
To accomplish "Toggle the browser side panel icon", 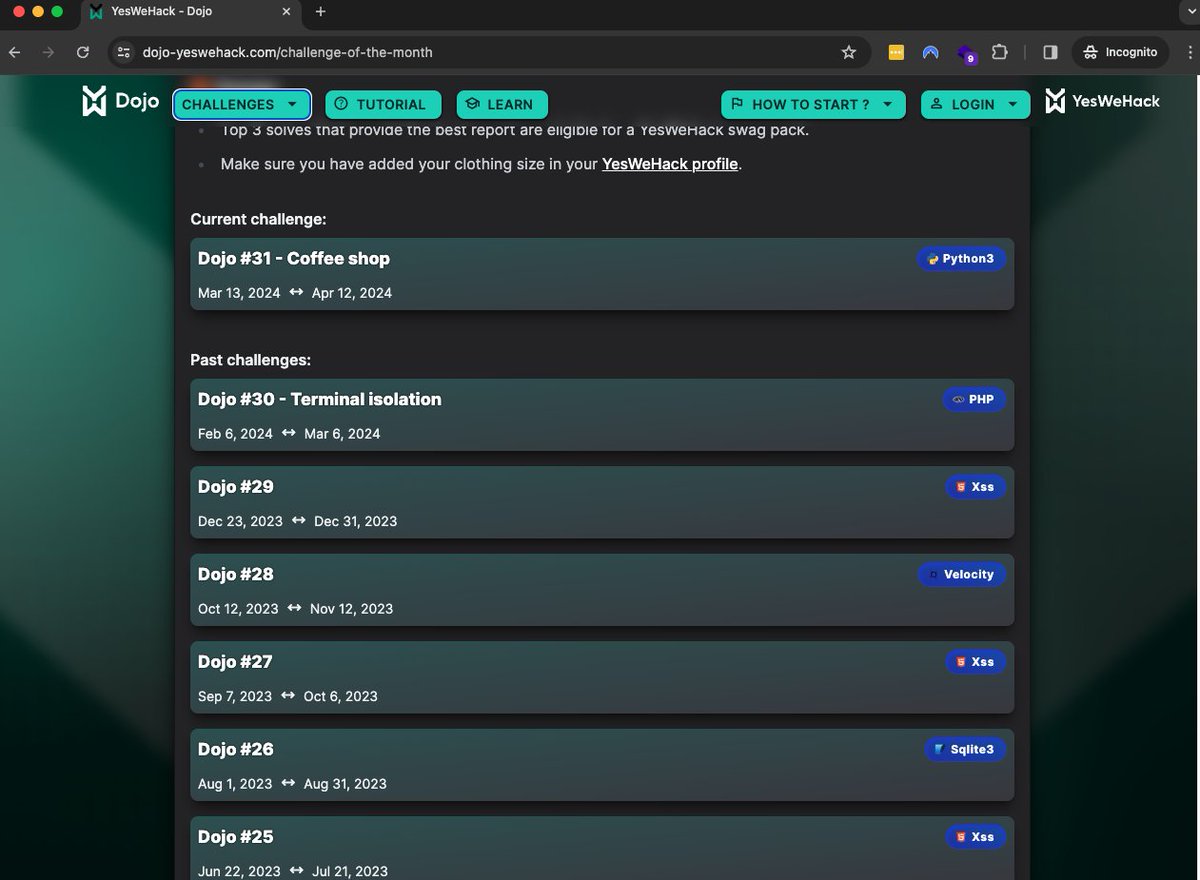I will point(1050,52).
